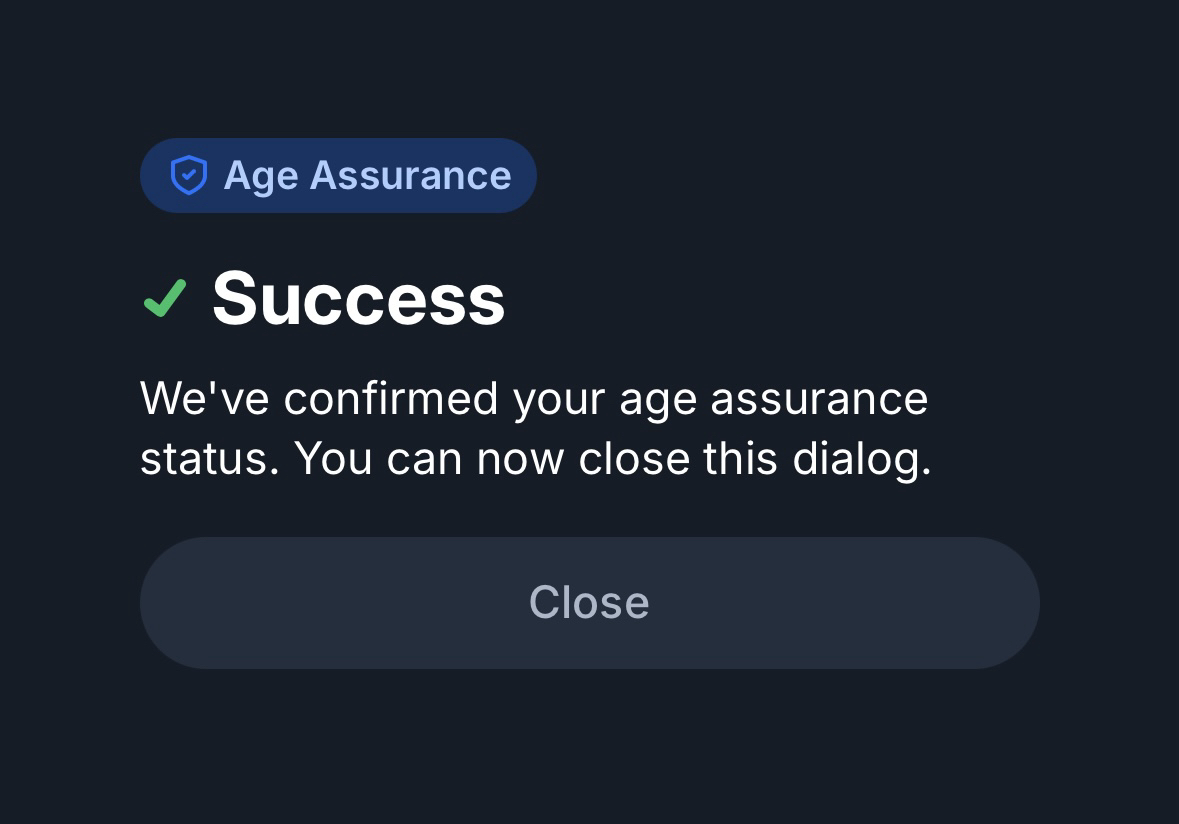
Task: Click "We've confirmed your age assurance" line
Action: (x=534, y=398)
